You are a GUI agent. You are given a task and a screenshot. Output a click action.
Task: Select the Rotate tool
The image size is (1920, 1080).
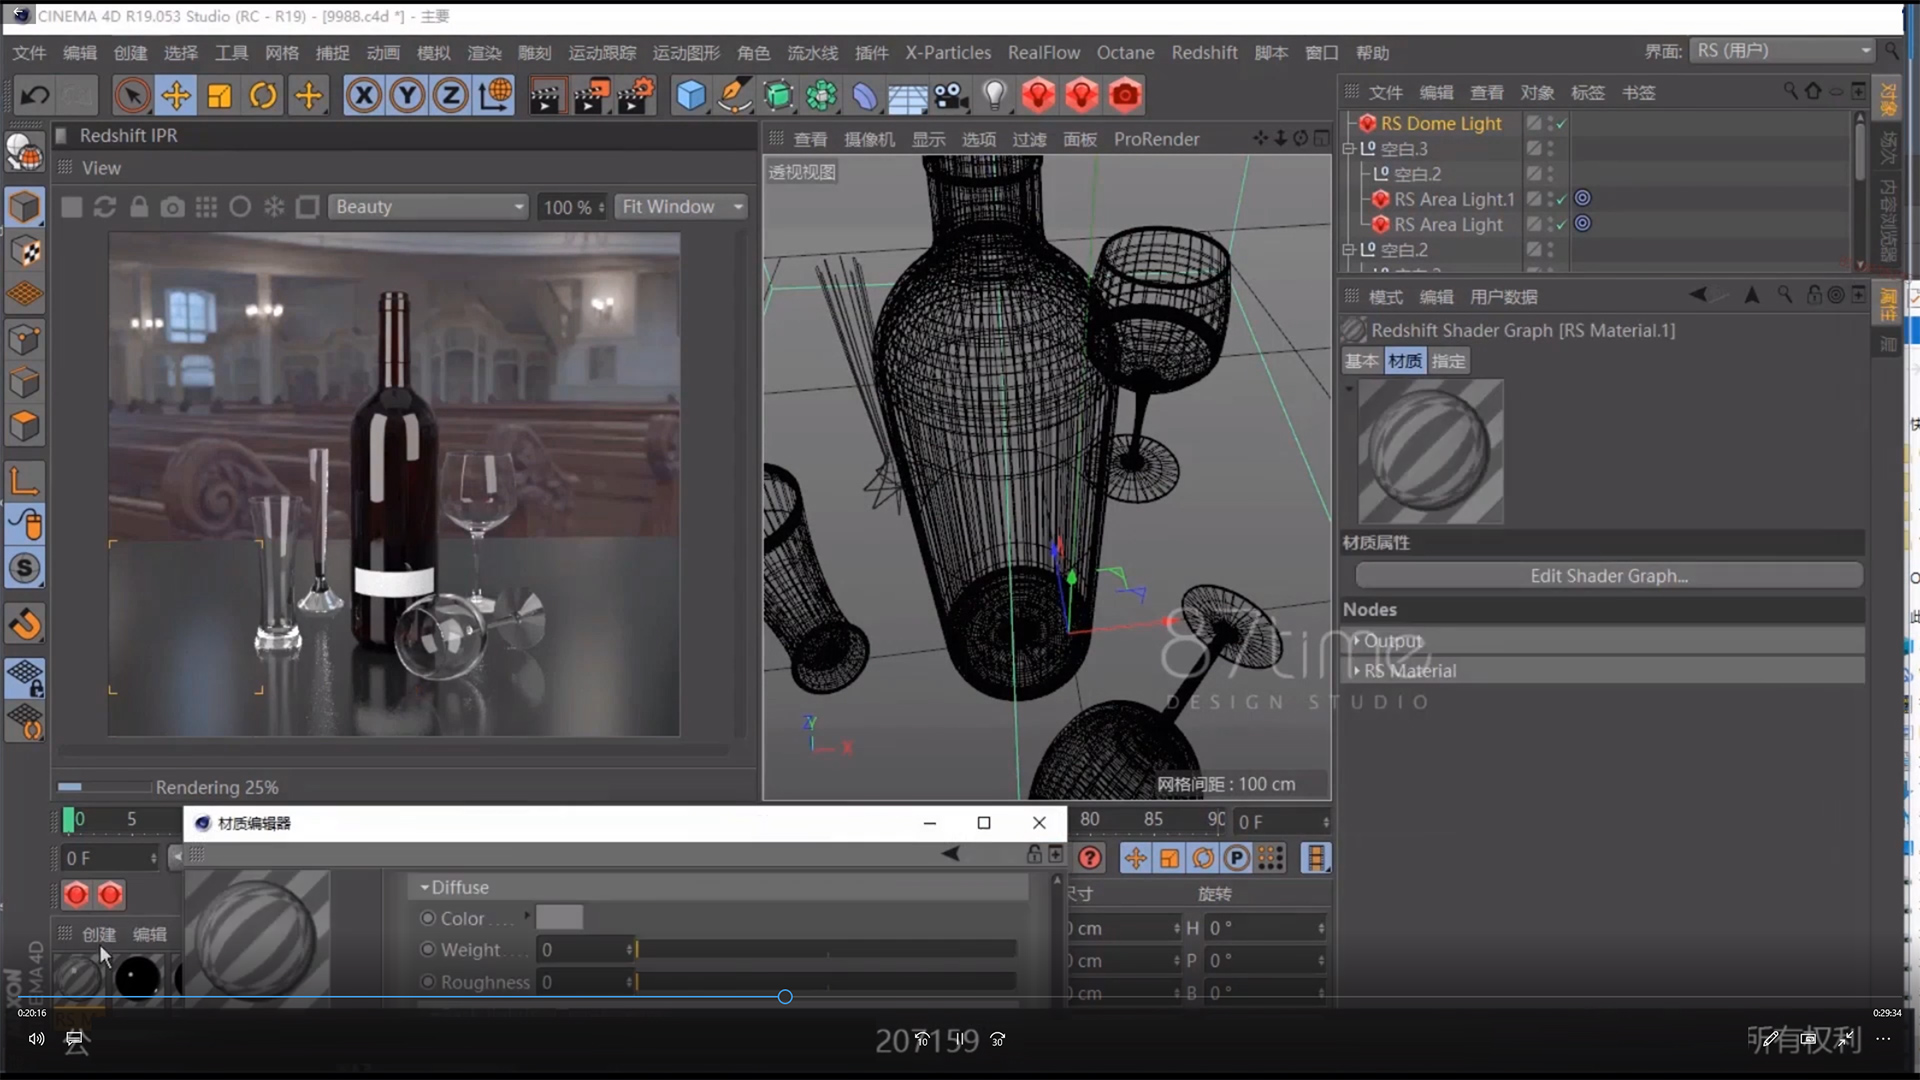coord(263,96)
